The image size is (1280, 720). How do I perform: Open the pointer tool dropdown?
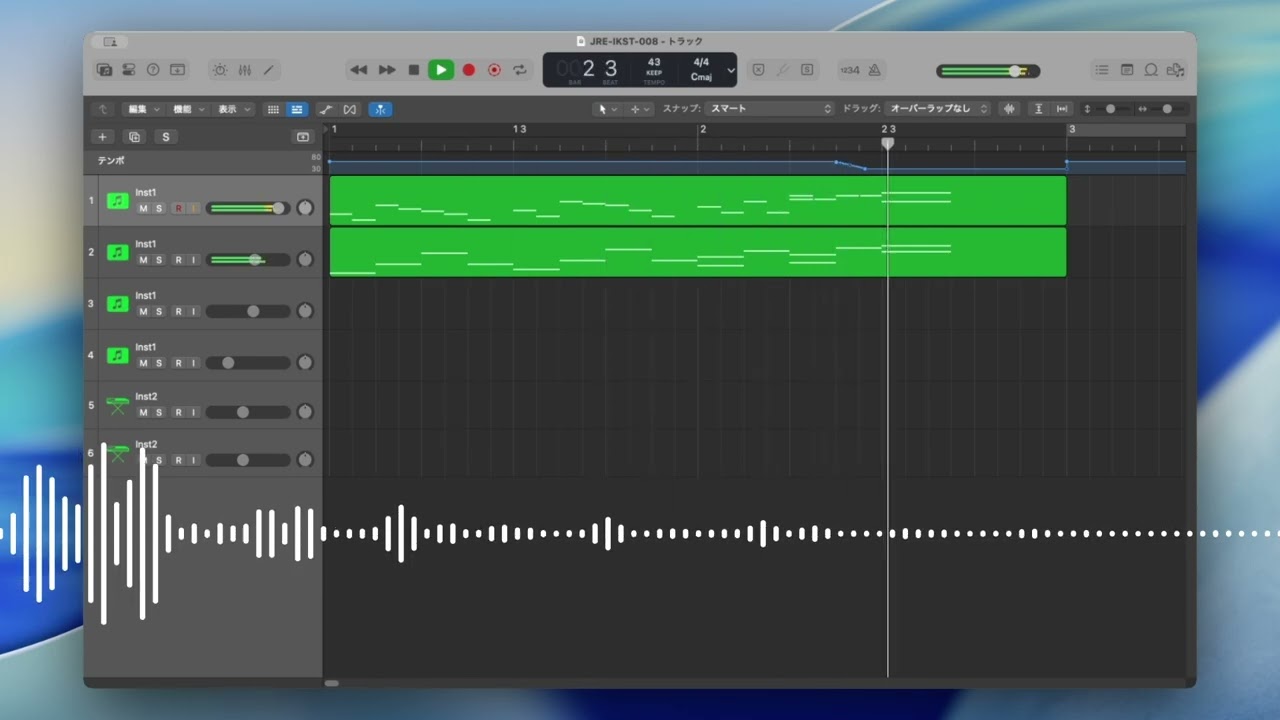click(x=606, y=109)
